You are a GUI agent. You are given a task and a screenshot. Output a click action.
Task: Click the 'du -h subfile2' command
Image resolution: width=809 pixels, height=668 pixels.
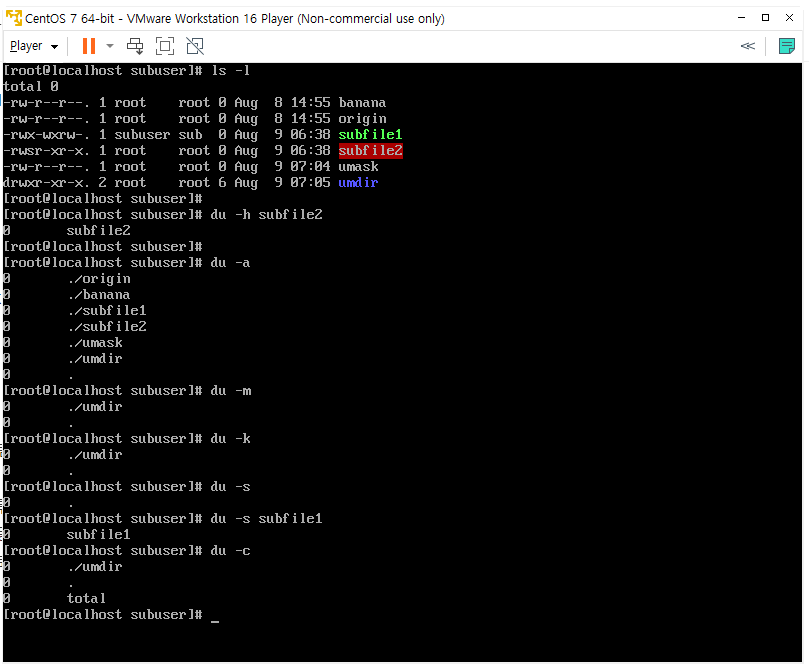[266, 215]
